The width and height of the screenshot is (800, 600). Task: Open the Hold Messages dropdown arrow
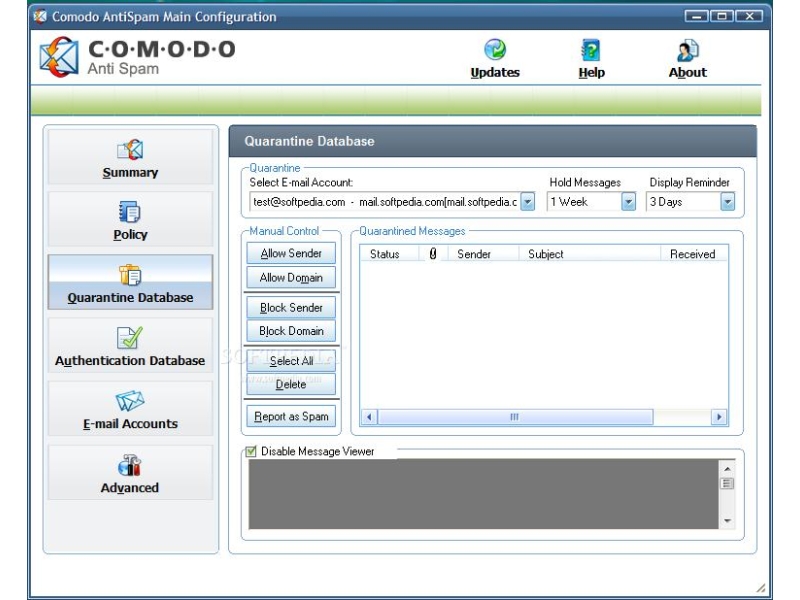(x=629, y=202)
